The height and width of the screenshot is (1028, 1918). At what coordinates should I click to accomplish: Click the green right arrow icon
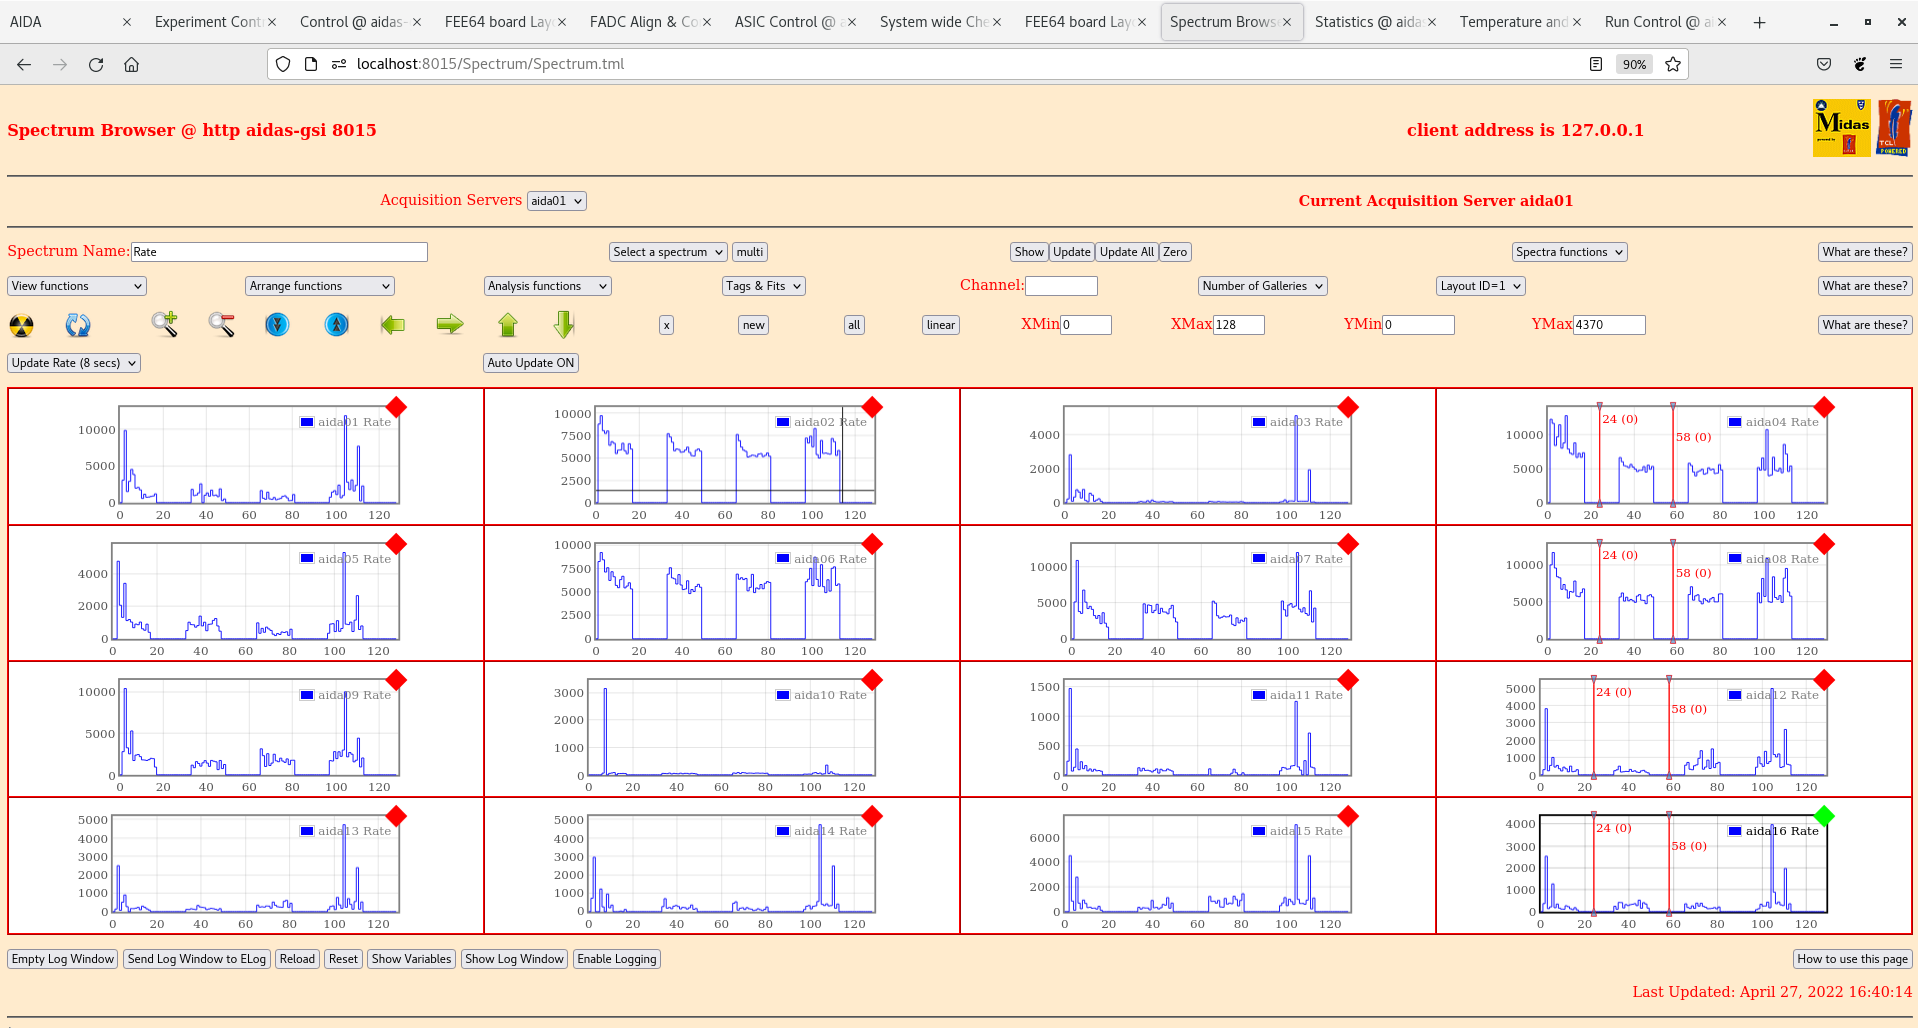(450, 324)
